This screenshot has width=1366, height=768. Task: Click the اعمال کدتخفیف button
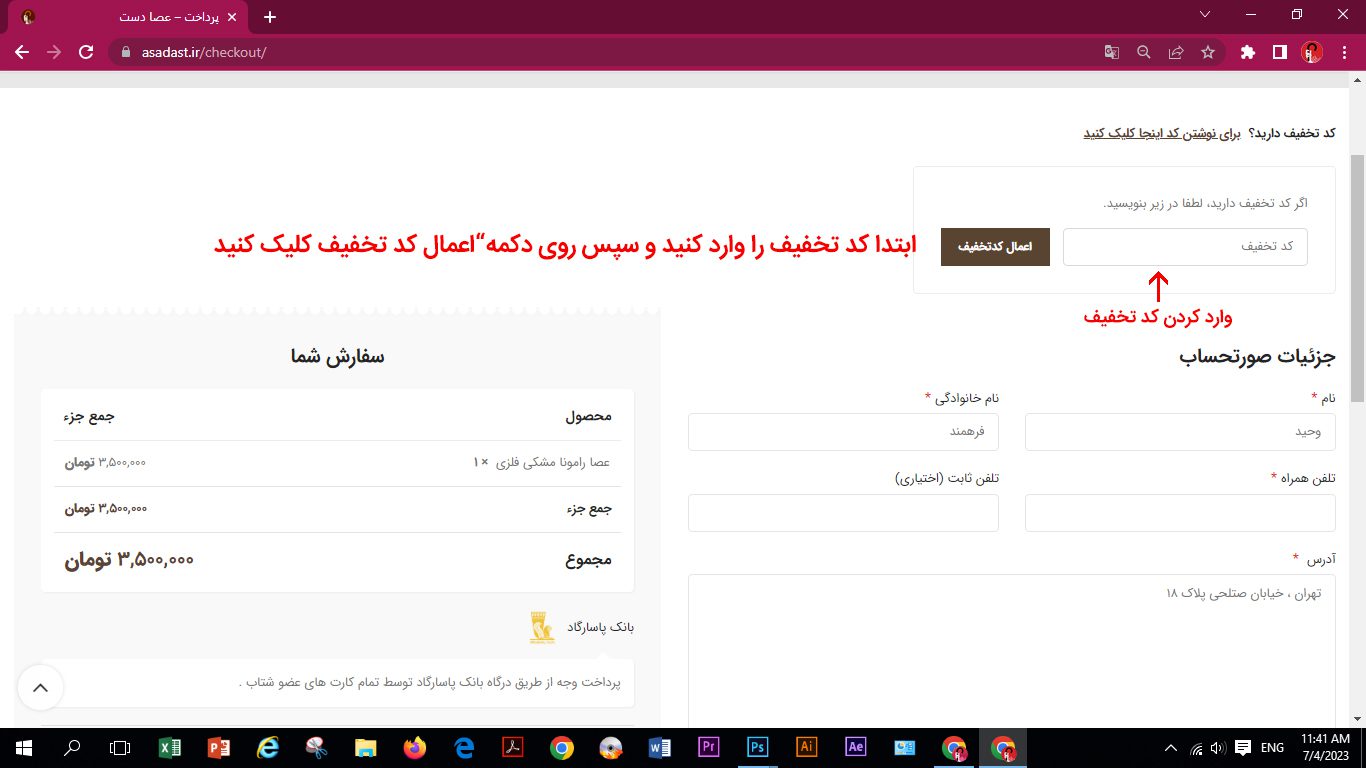click(995, 247)
